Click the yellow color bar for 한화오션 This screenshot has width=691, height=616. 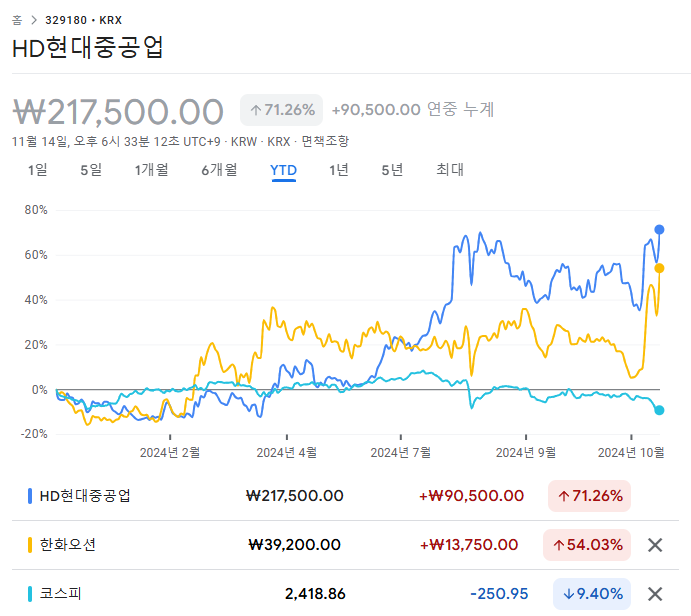[30, 545]
